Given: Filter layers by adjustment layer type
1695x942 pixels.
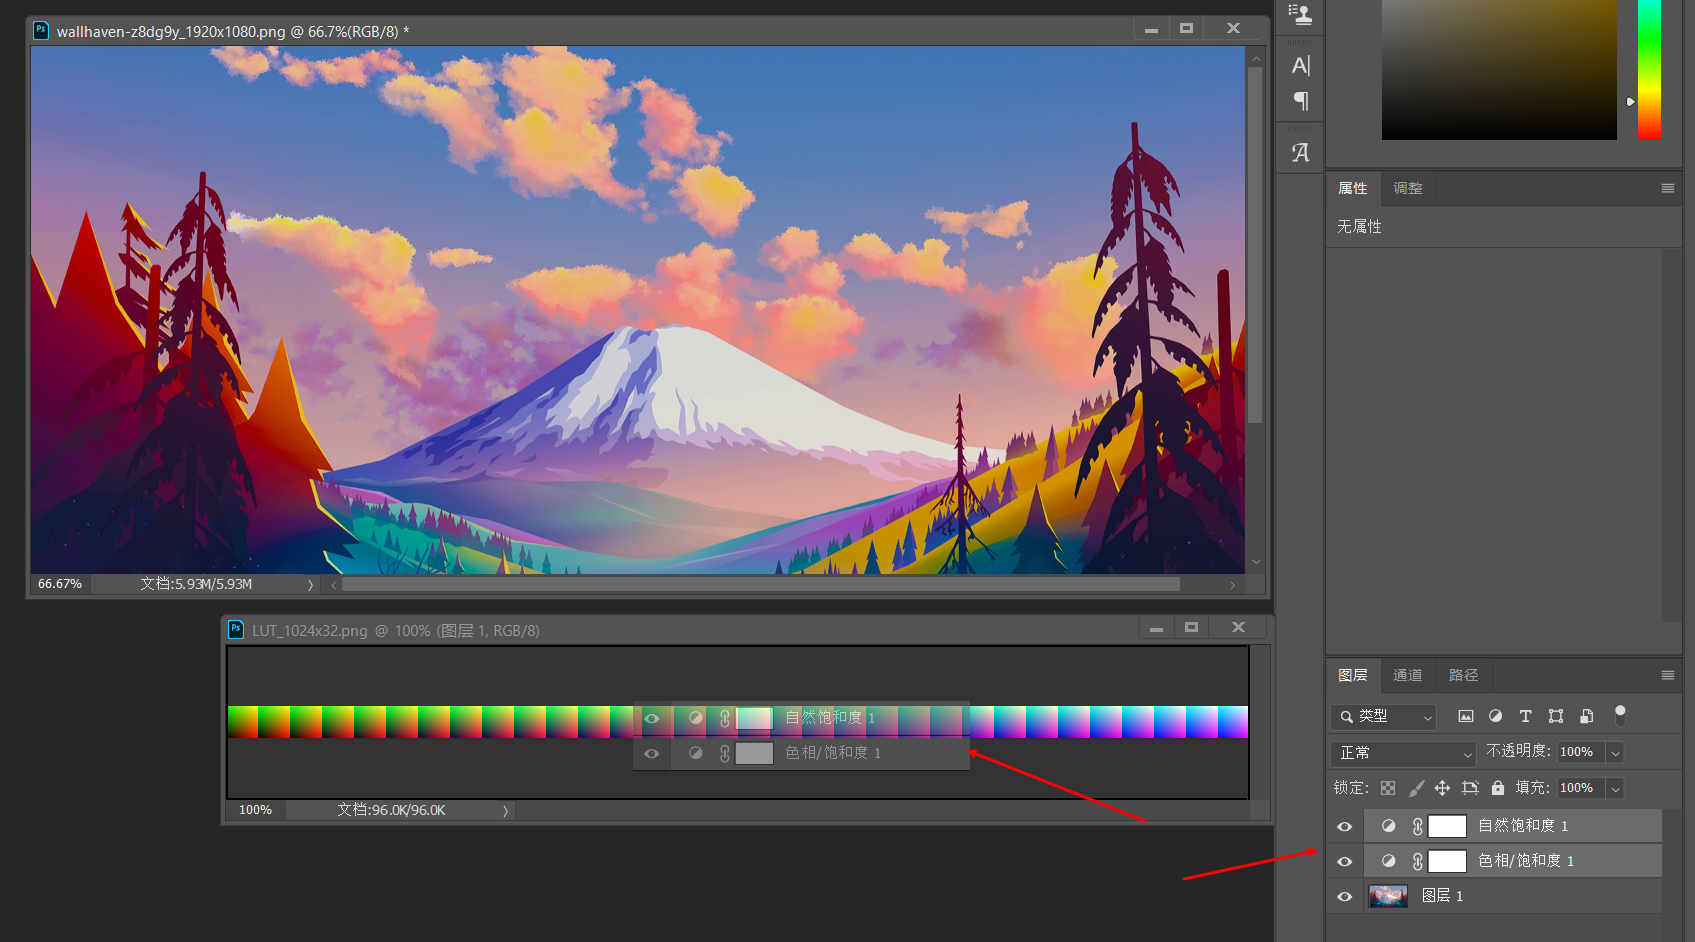Looking at the screenshot, I should pyautogui.click(x=1496, y=716).
